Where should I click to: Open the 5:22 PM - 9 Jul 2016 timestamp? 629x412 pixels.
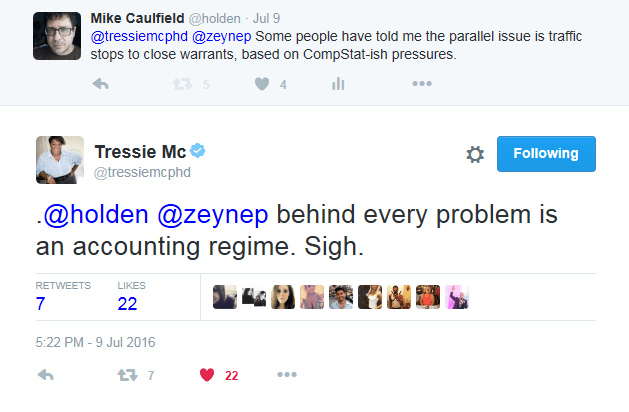(x=96, y=342)
